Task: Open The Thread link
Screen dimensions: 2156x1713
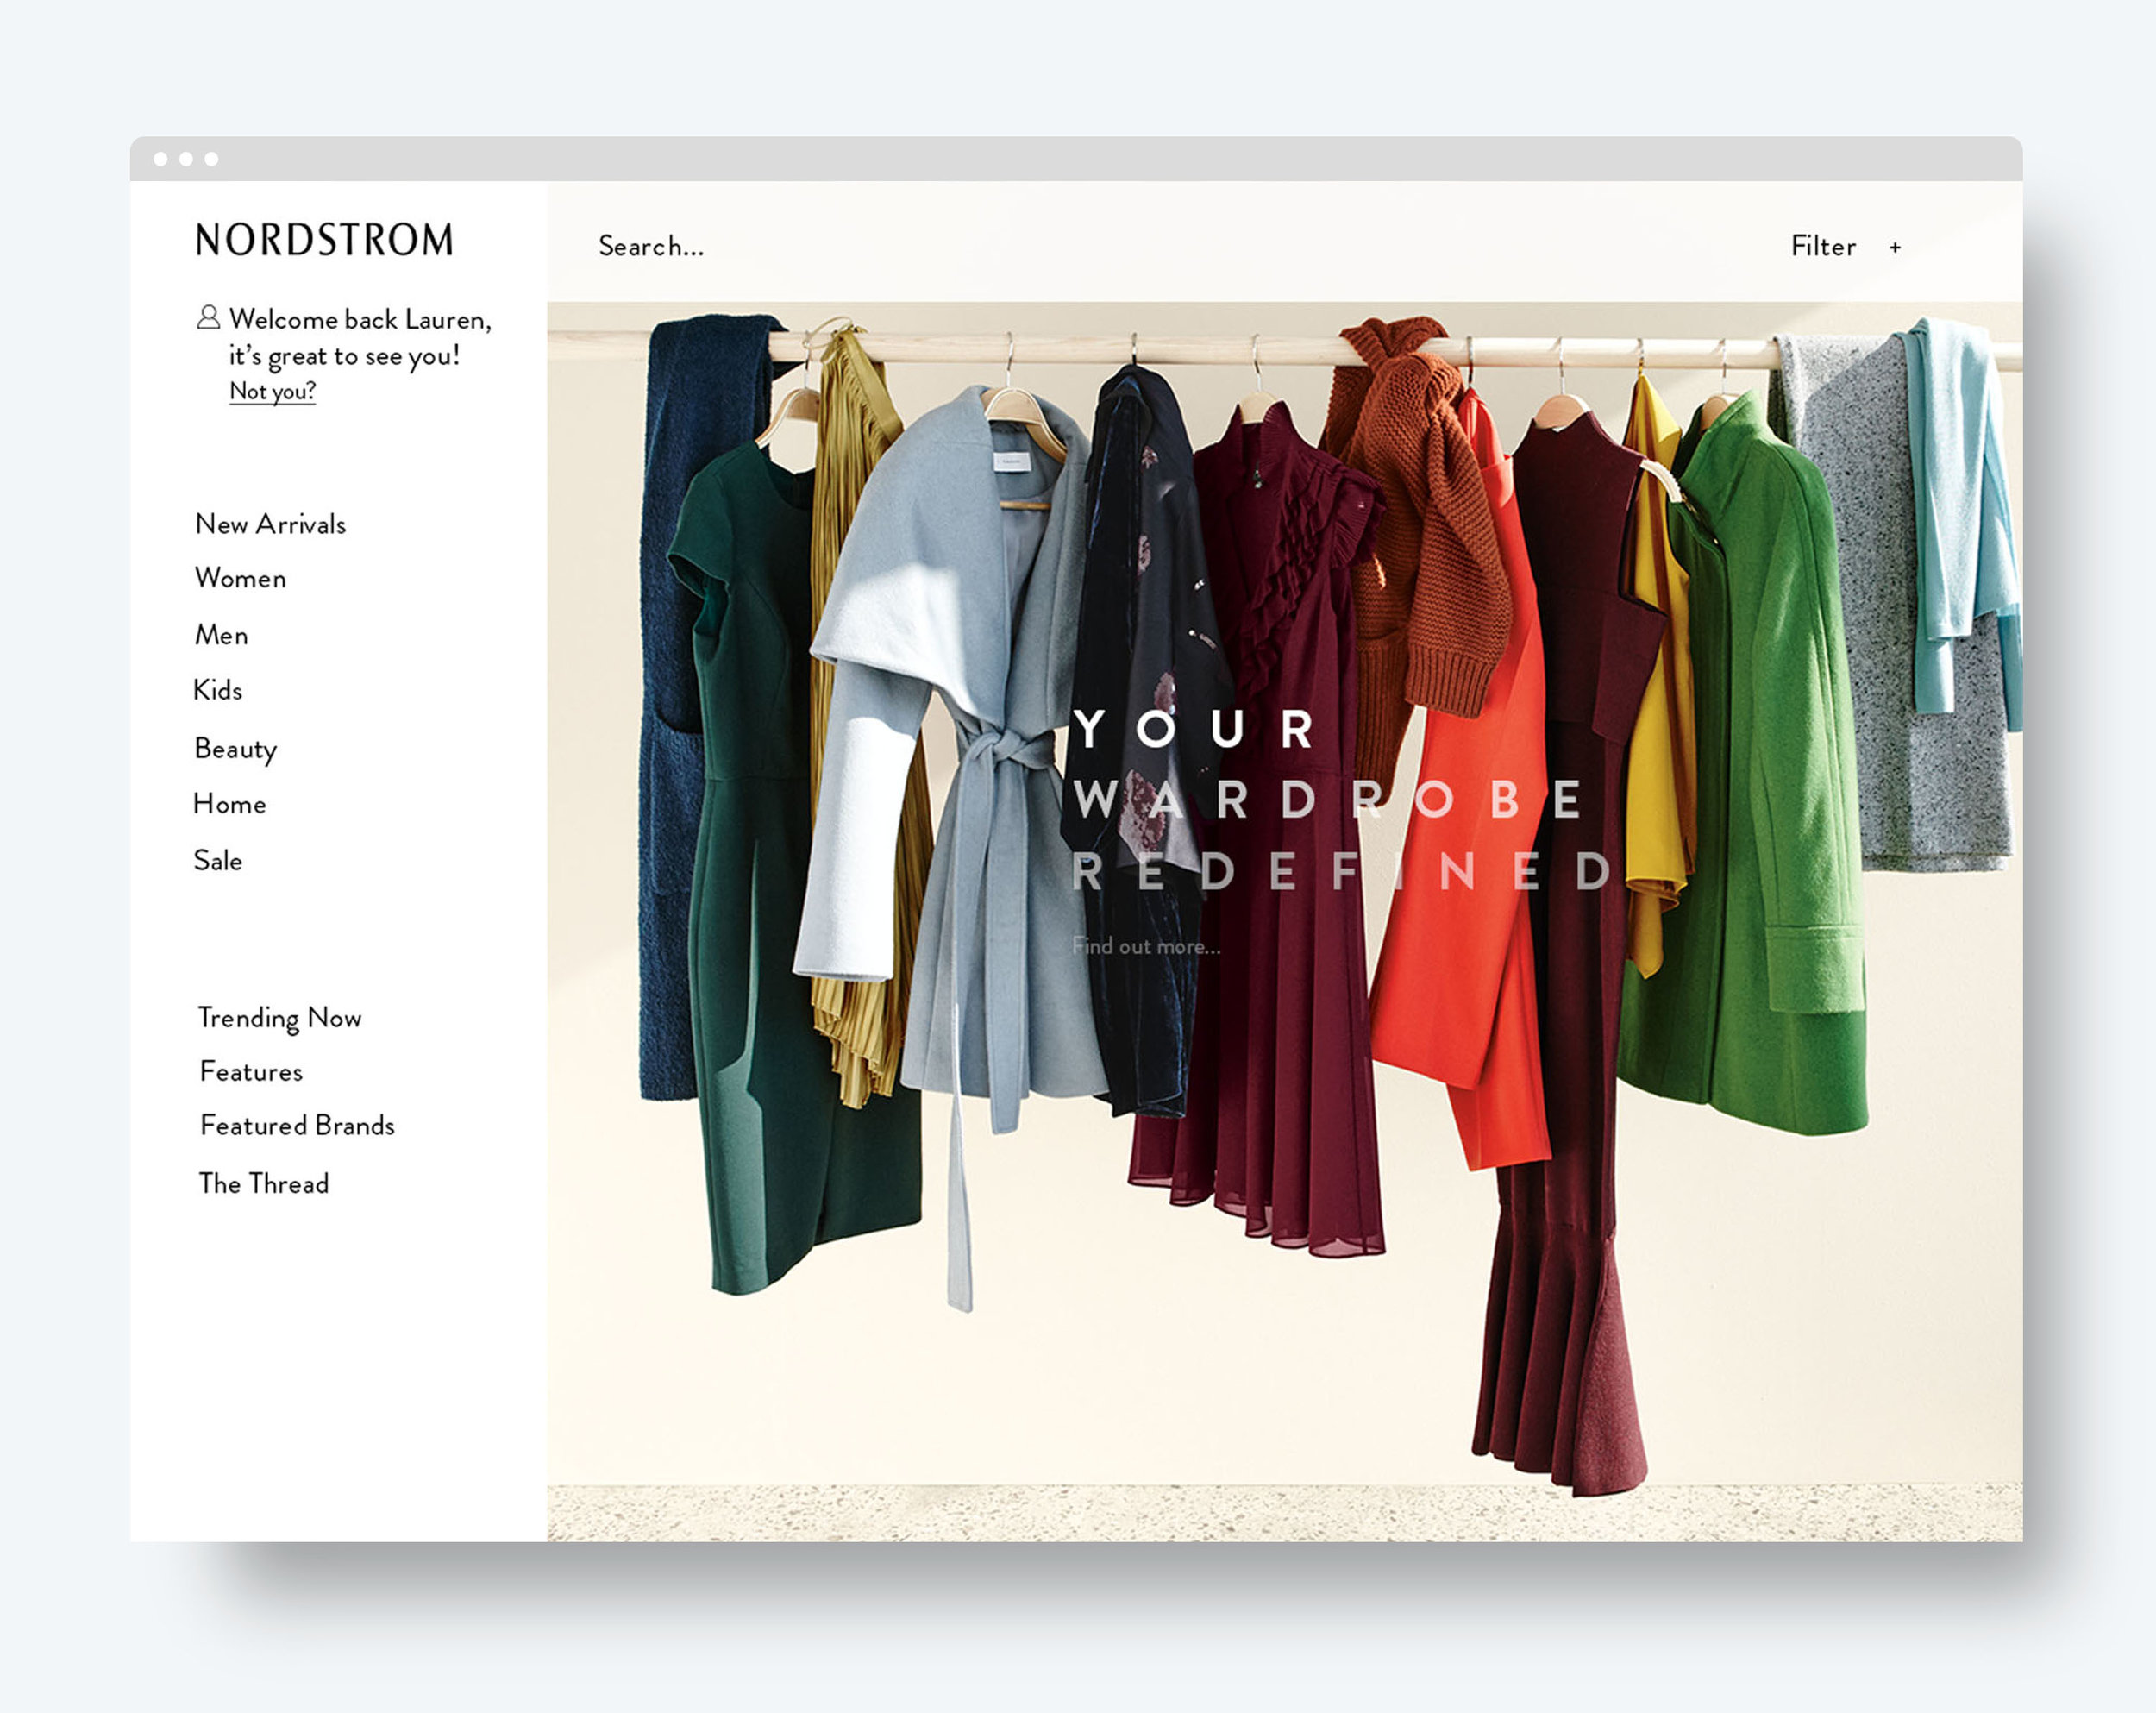Action: coord(263,1184)
